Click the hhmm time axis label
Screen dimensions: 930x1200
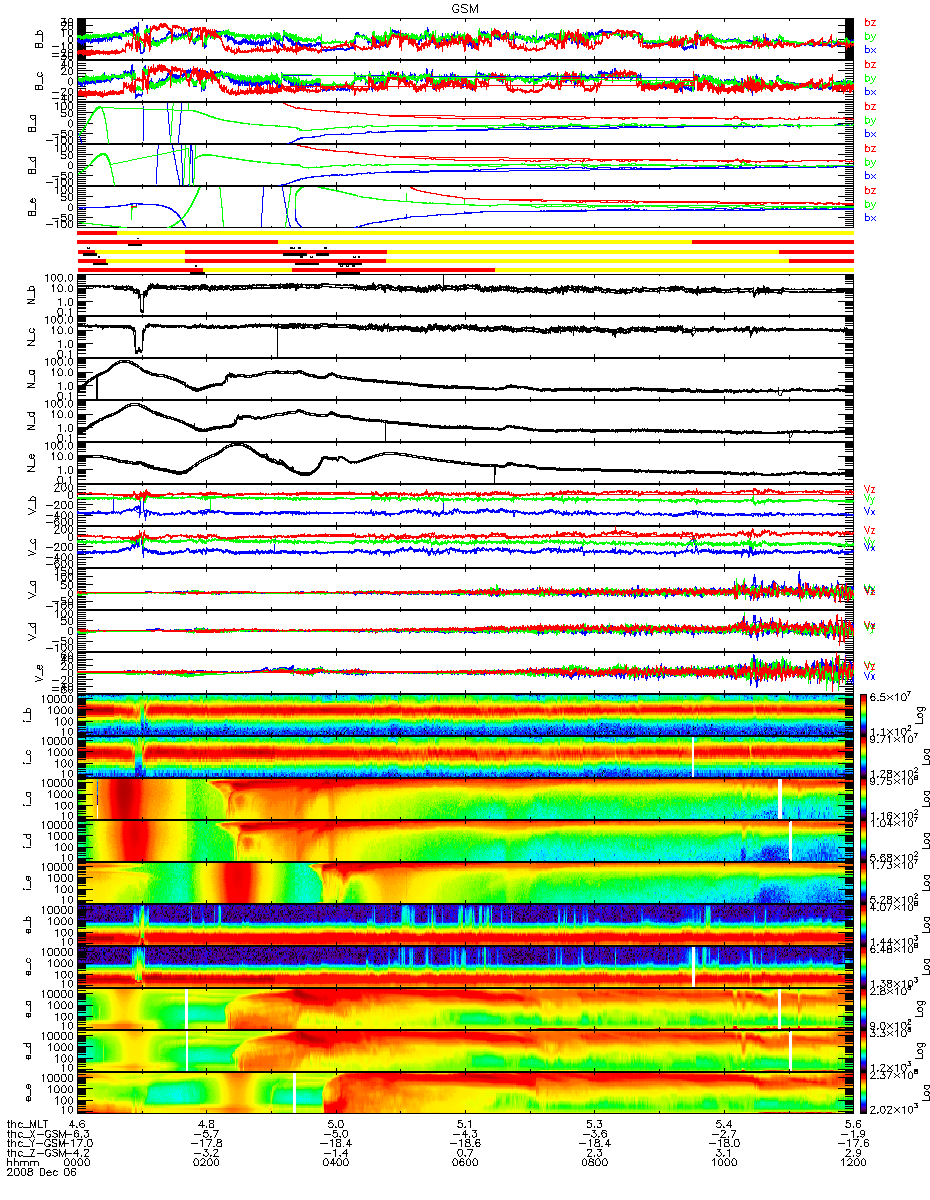[22, 1164]
